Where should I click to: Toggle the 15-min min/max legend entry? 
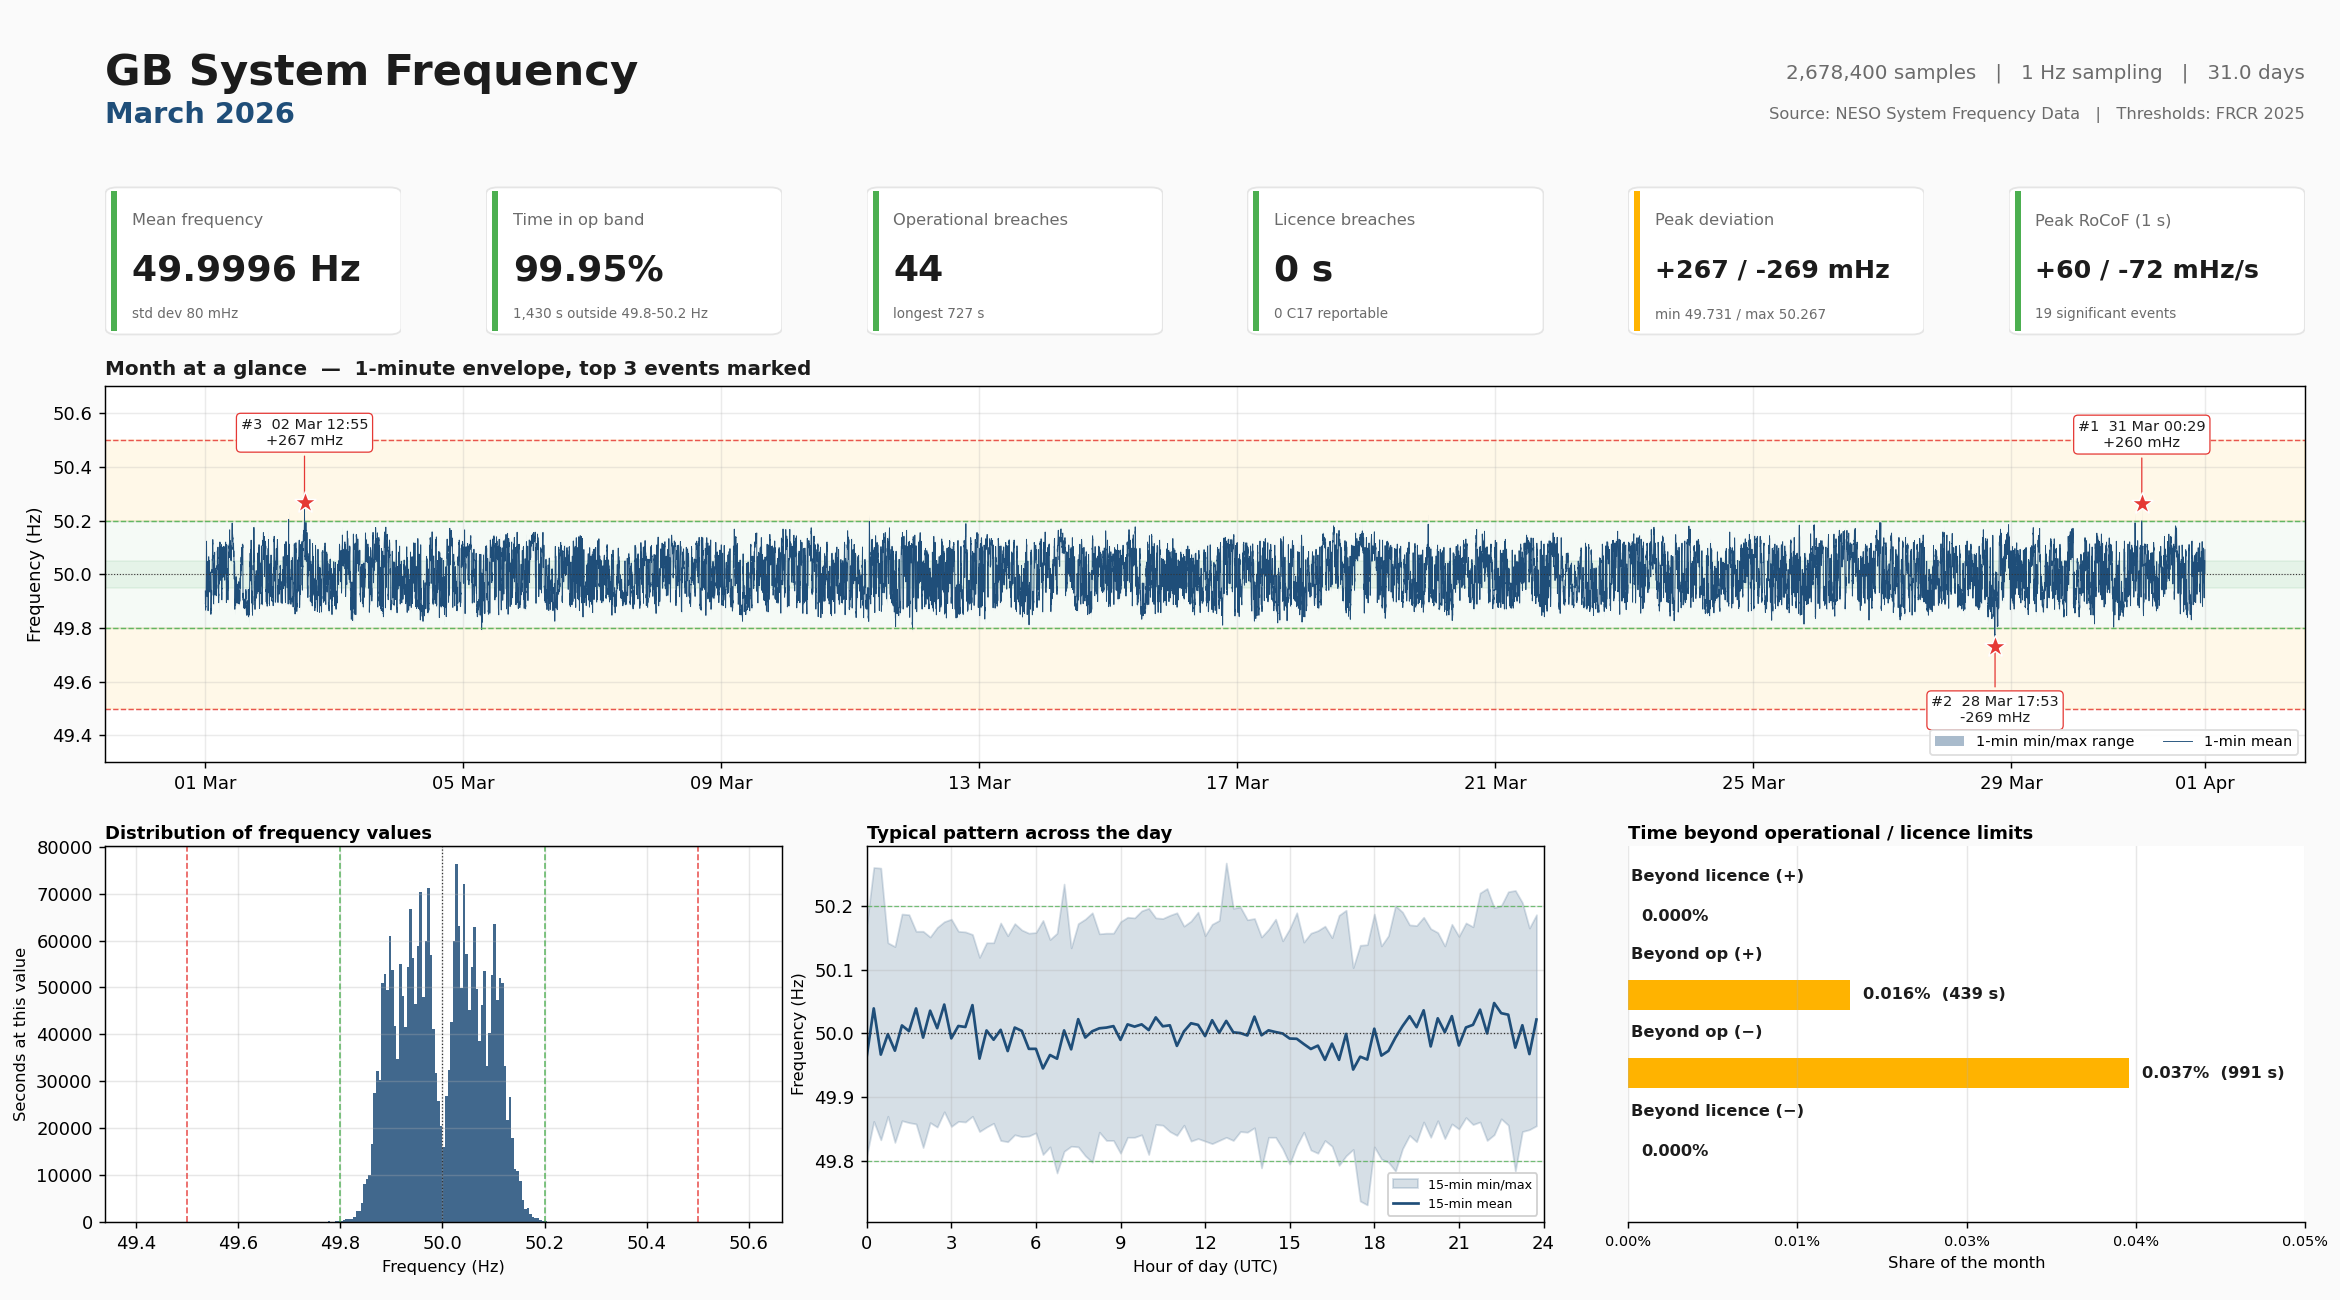click(x=1455, y=1184)
